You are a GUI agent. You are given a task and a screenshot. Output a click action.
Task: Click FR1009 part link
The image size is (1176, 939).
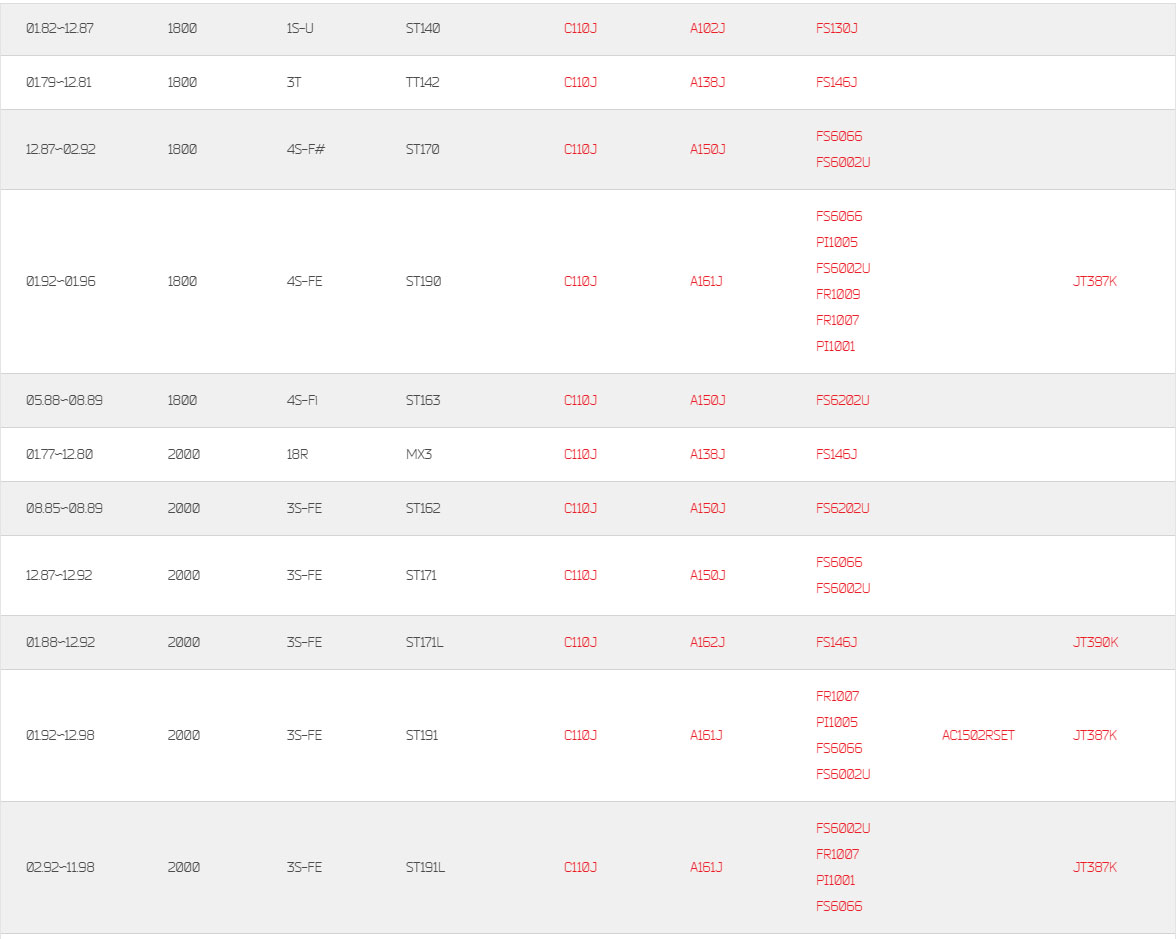838,295
